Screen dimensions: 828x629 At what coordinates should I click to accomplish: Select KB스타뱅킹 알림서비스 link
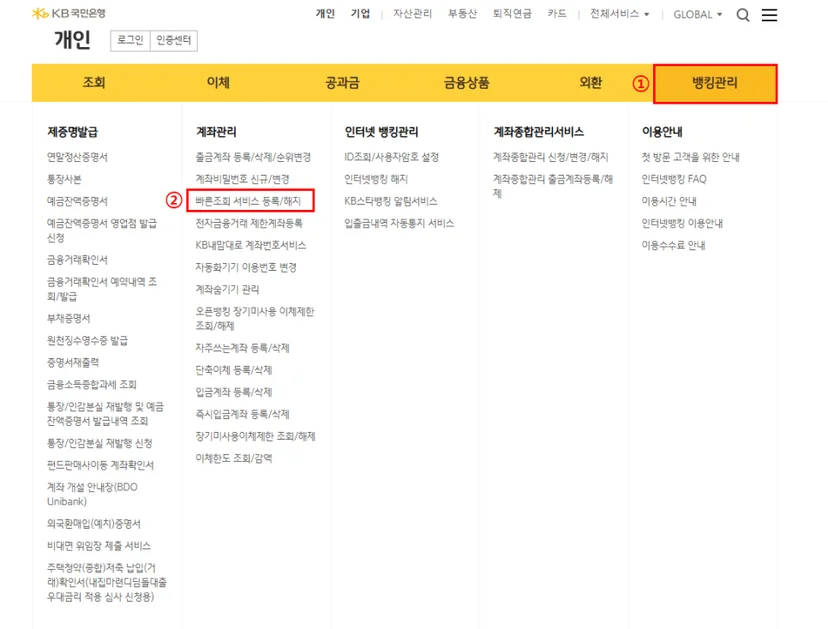(391, 201)
